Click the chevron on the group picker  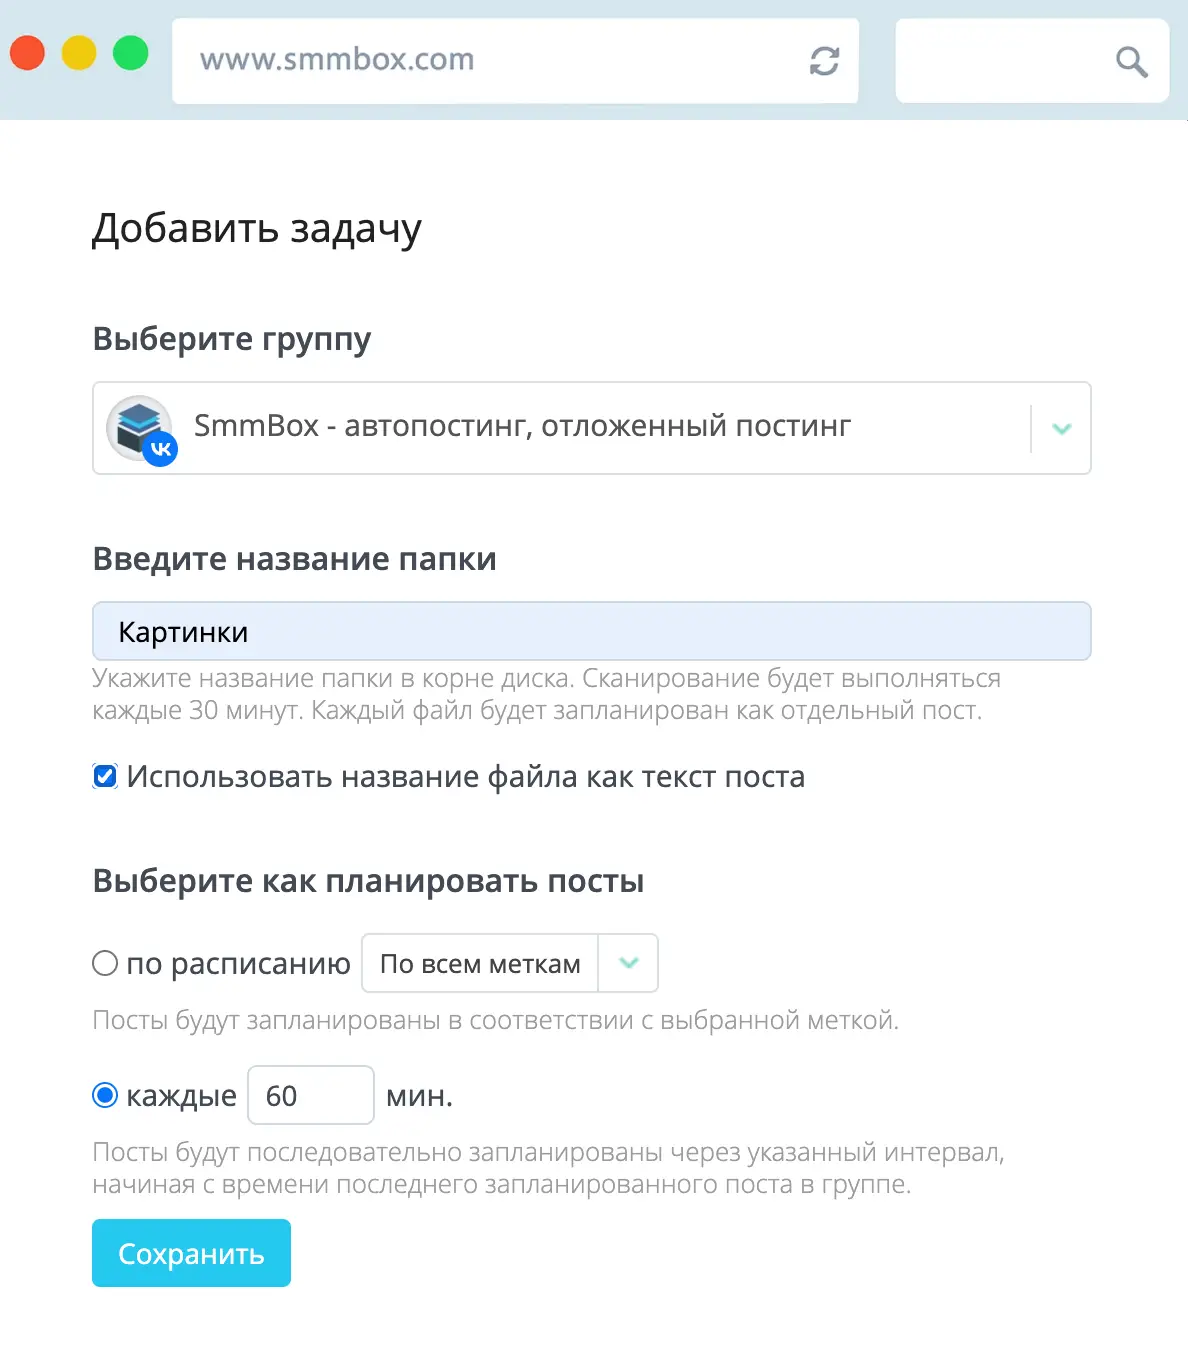(1060, 428)
